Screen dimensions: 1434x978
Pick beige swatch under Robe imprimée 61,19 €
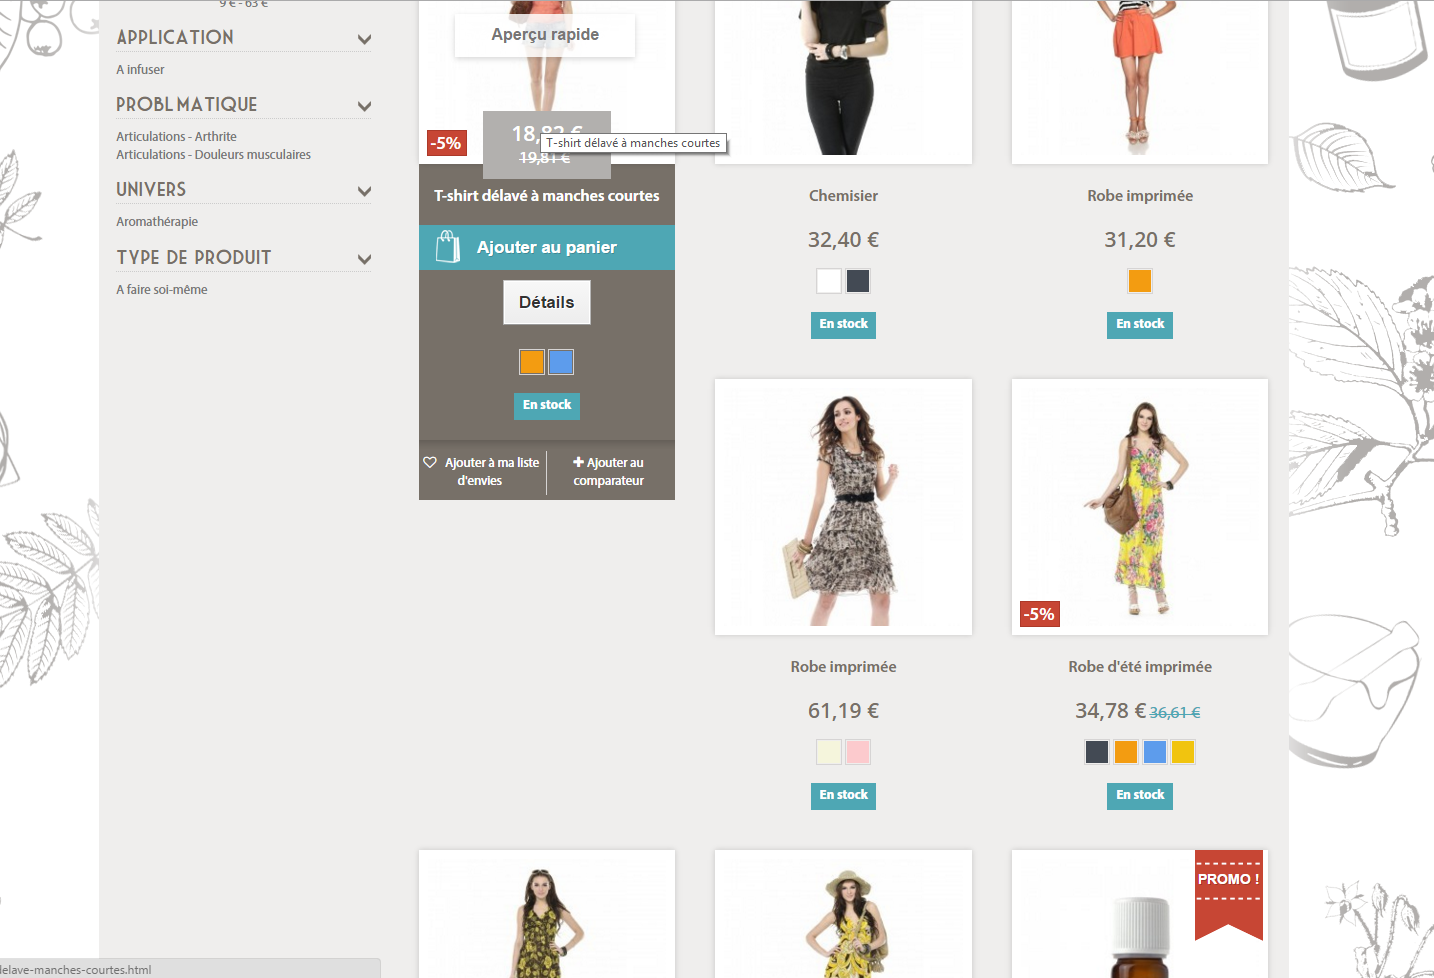tap(829, 752)
